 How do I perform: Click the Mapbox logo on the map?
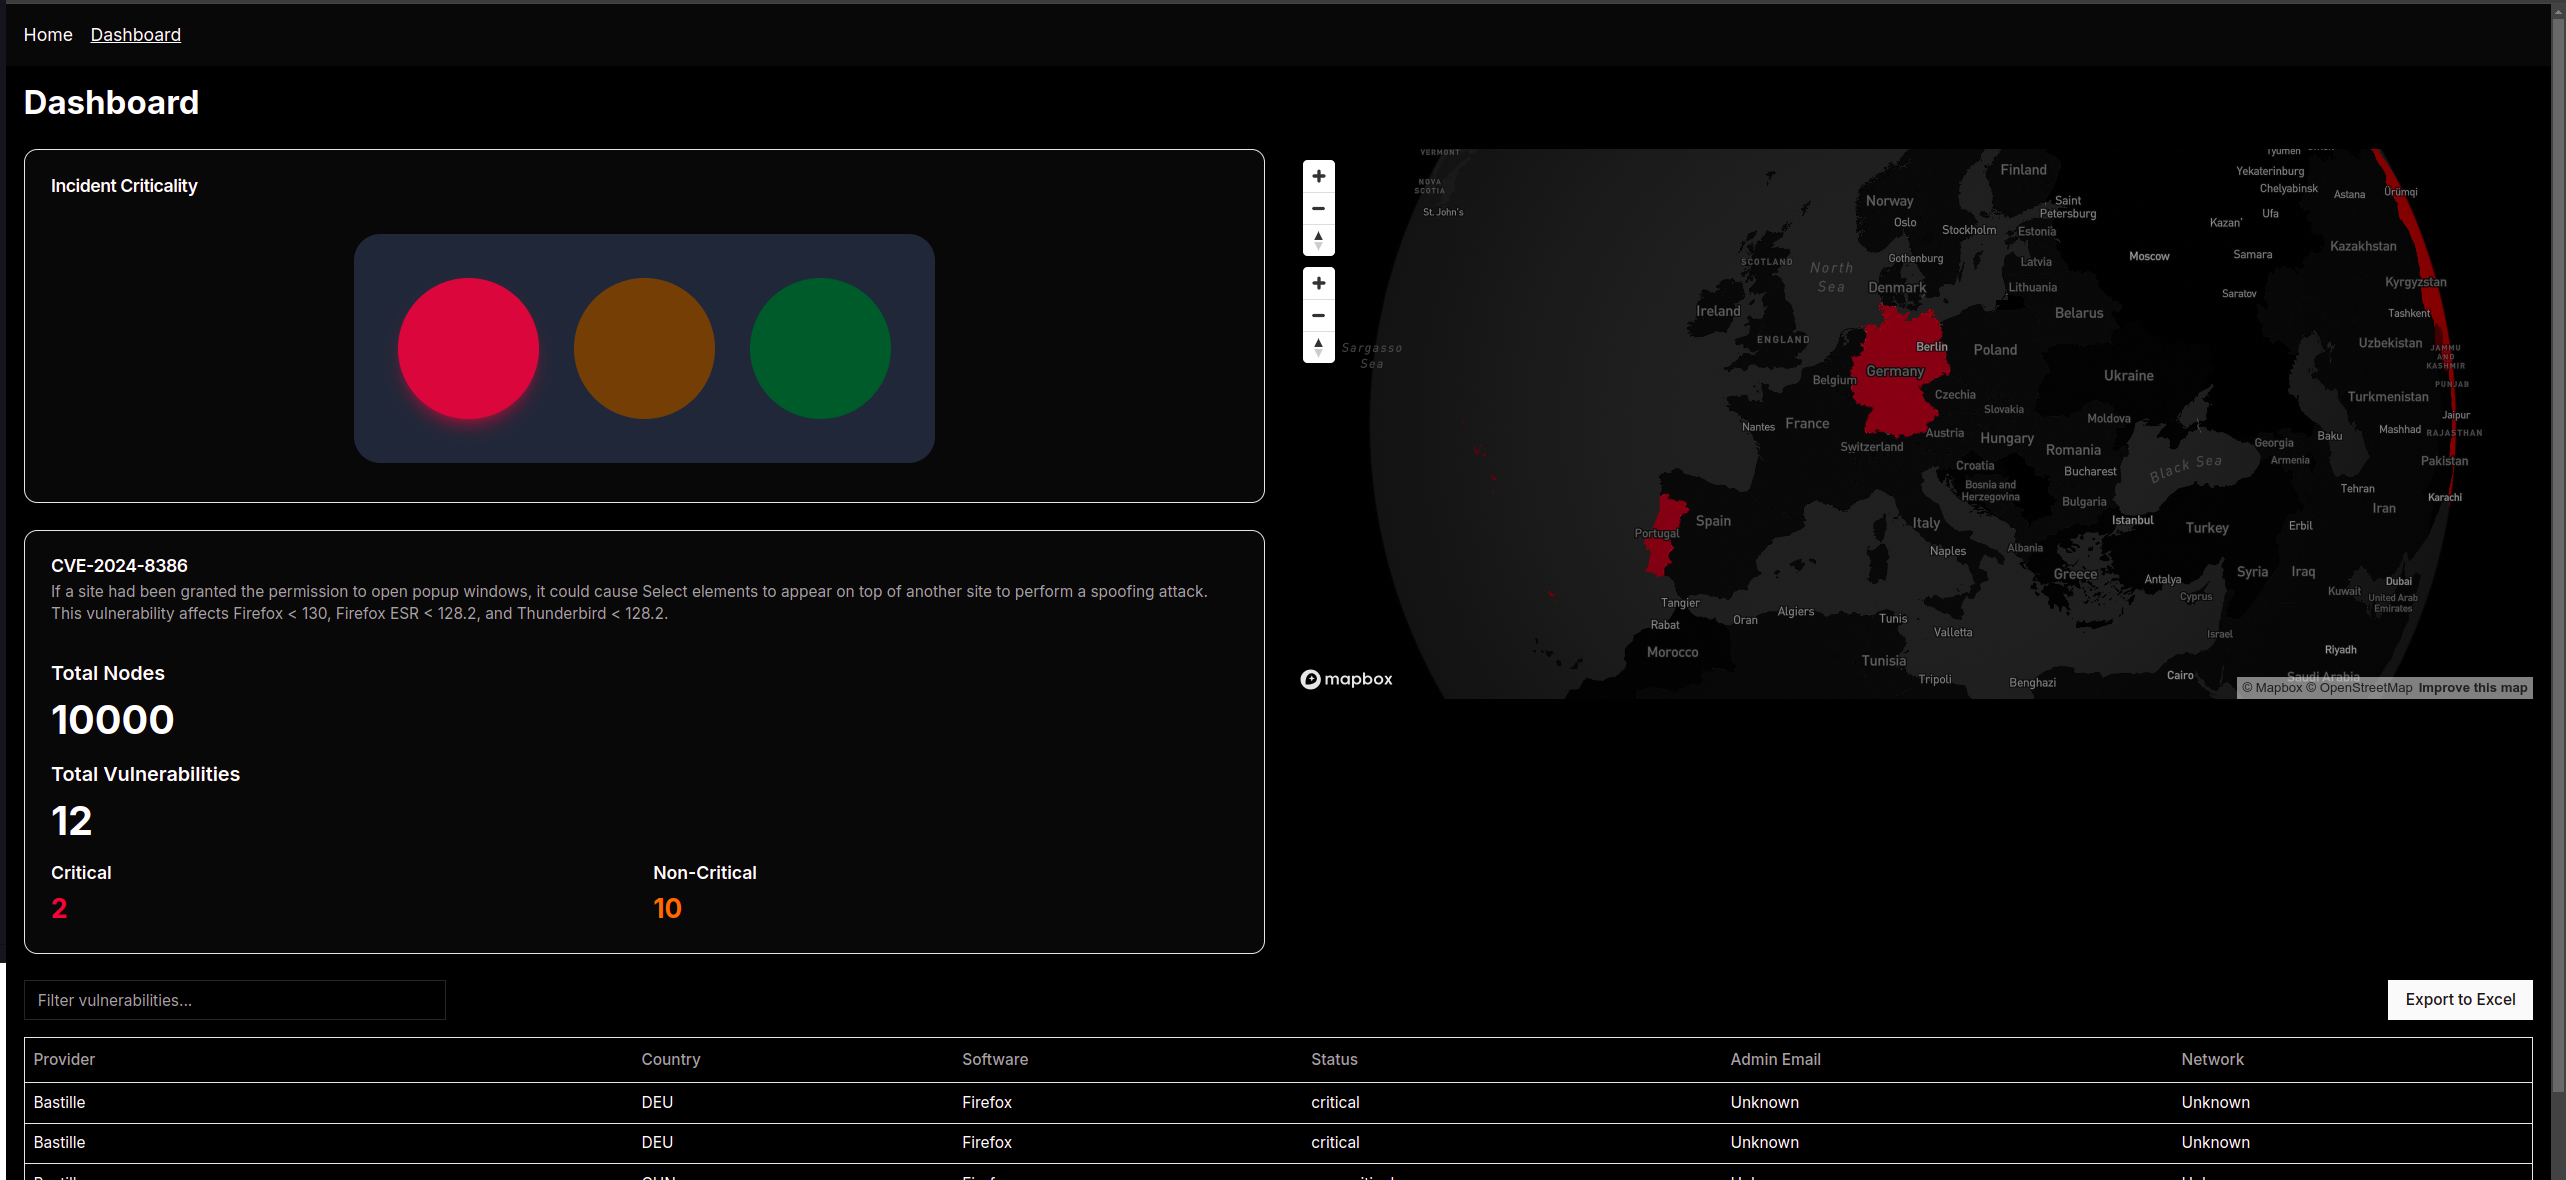(x=1346, y=679)
